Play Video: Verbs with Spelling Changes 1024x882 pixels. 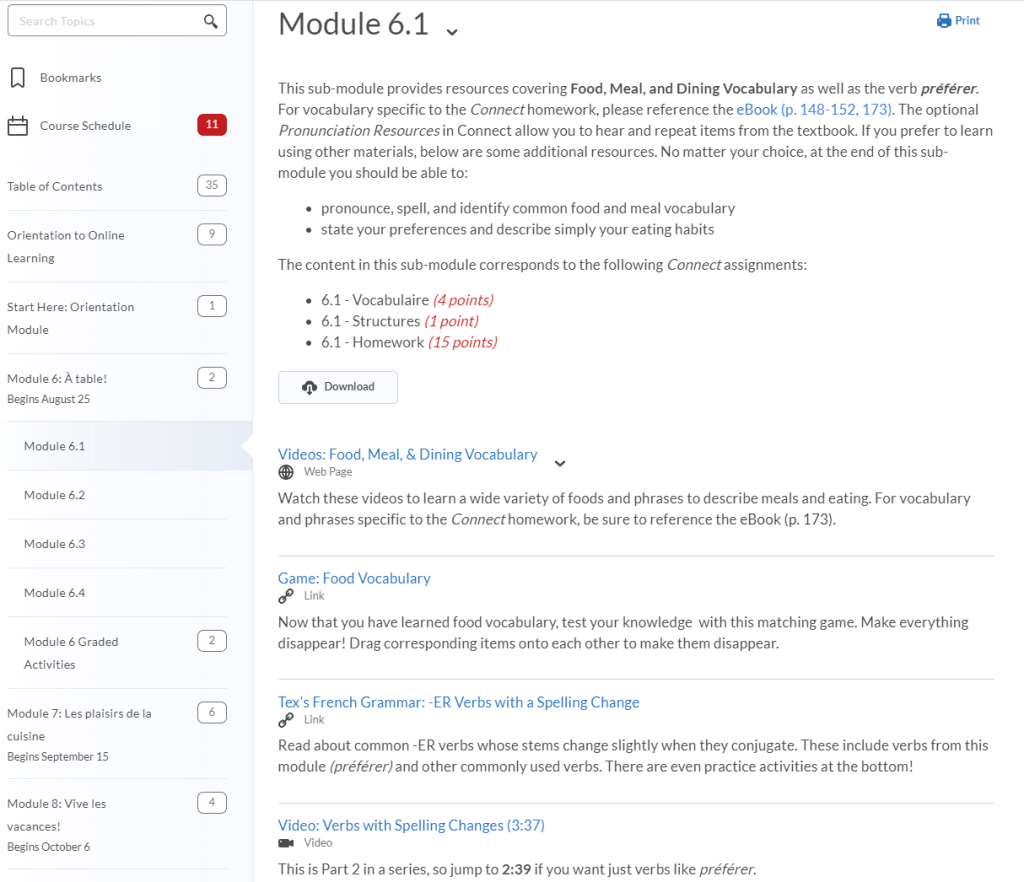click(411, 825)
